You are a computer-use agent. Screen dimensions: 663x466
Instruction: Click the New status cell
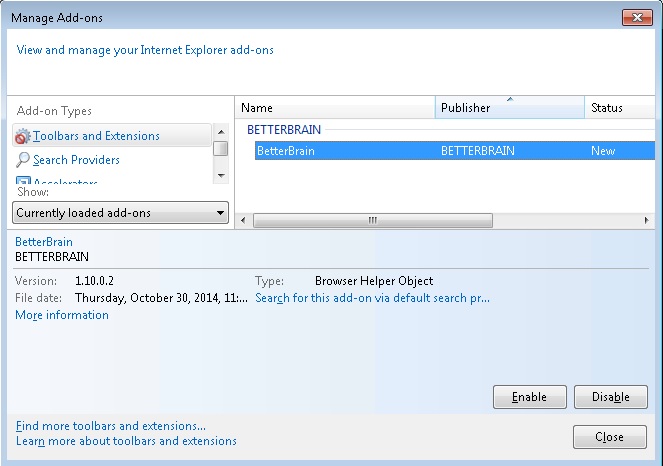click(603, 151)
